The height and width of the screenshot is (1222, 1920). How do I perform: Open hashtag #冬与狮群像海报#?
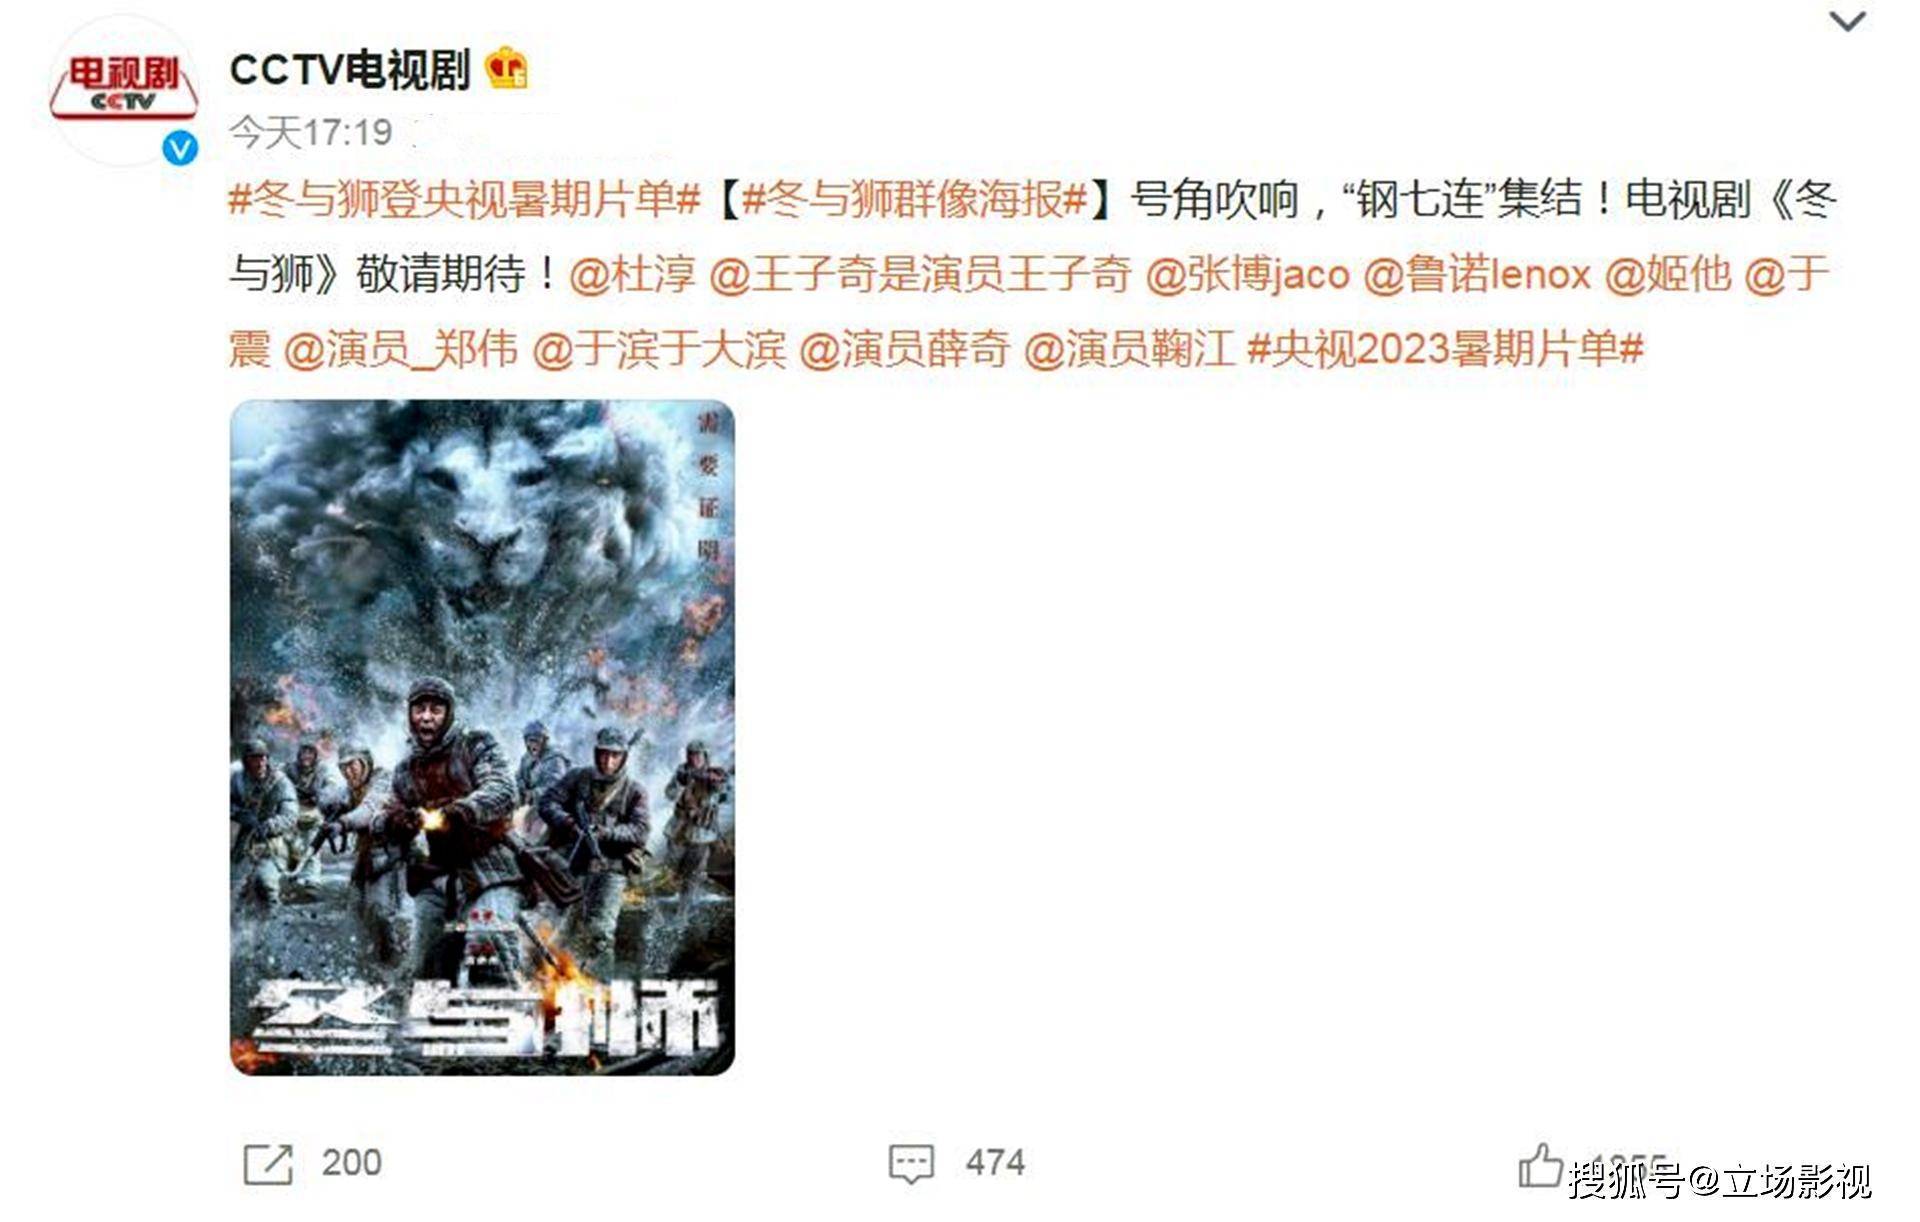pyautogui.click(x=915, y=199)
